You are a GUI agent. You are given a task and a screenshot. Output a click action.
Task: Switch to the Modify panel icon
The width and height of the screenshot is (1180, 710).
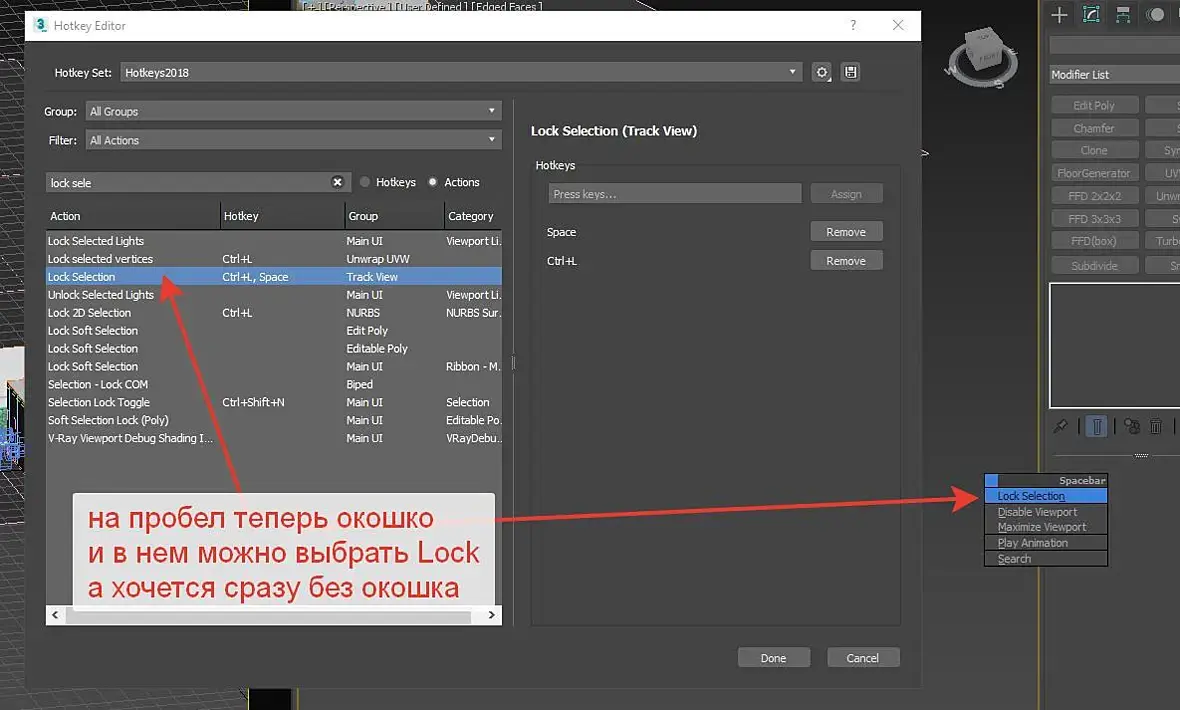click(x=1091, y=14)
